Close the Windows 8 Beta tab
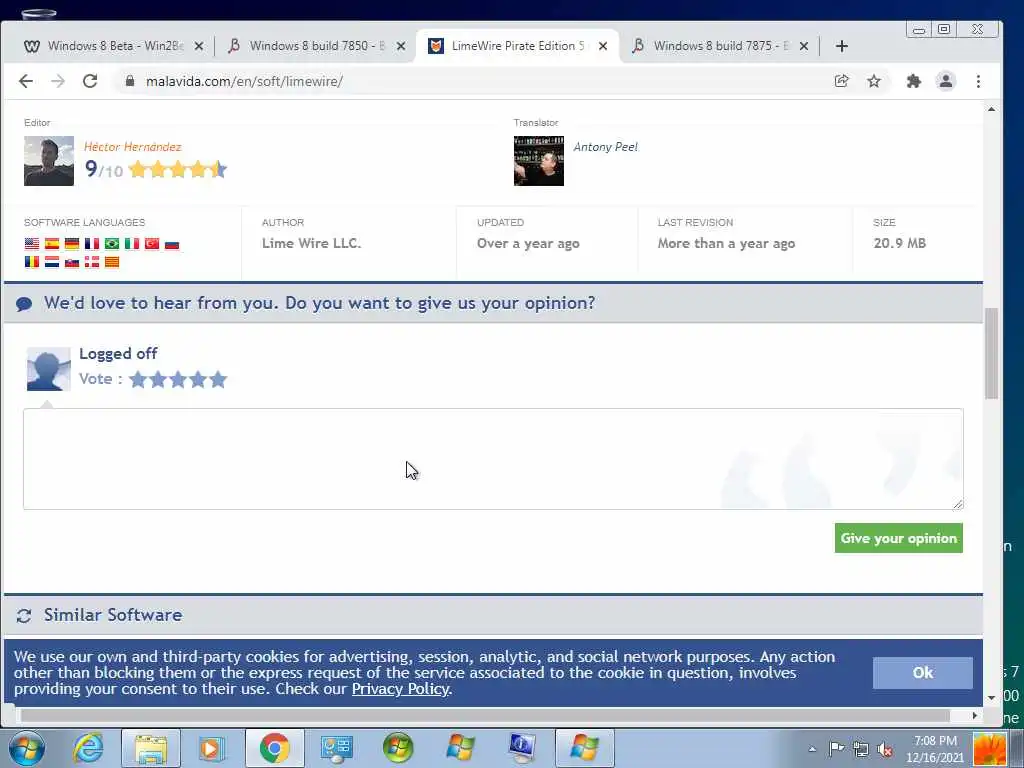The image size is (1024, 768). pyautogui.click(x=199, y=46)
